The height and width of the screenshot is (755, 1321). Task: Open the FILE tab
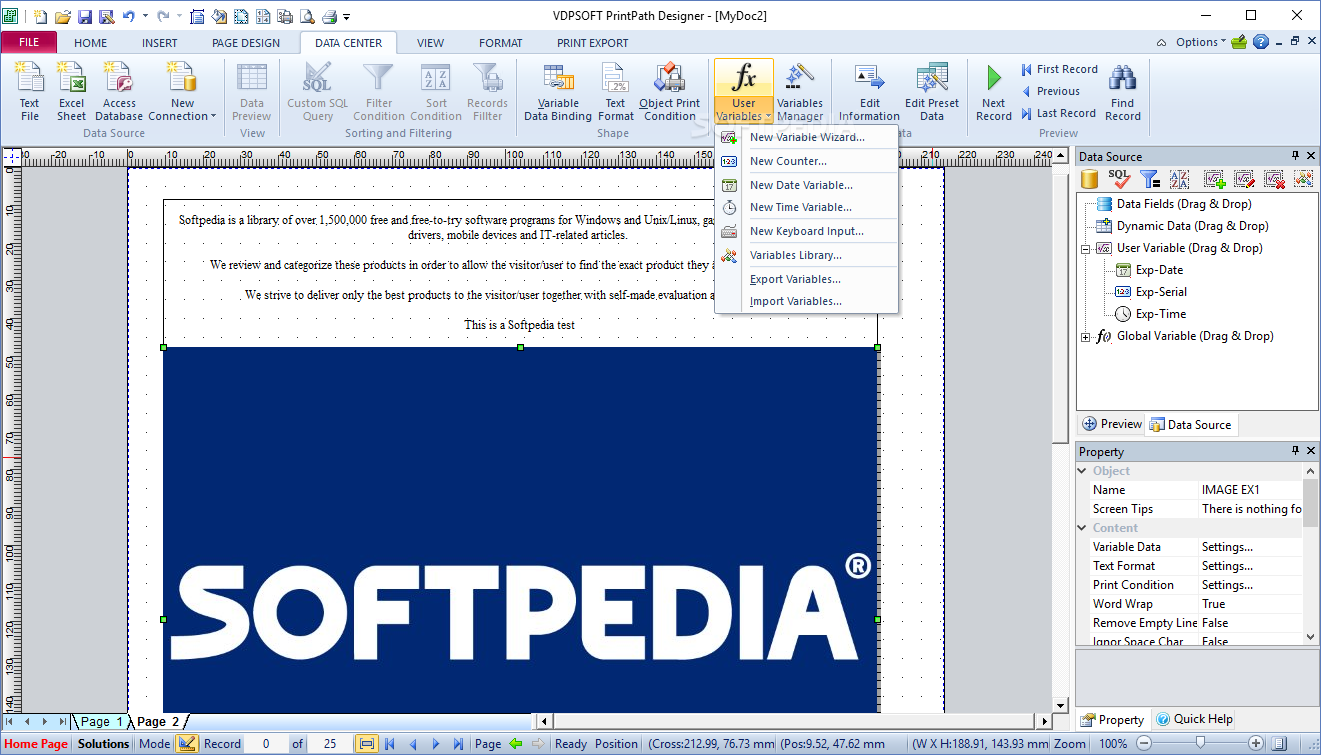coord(29,43)
